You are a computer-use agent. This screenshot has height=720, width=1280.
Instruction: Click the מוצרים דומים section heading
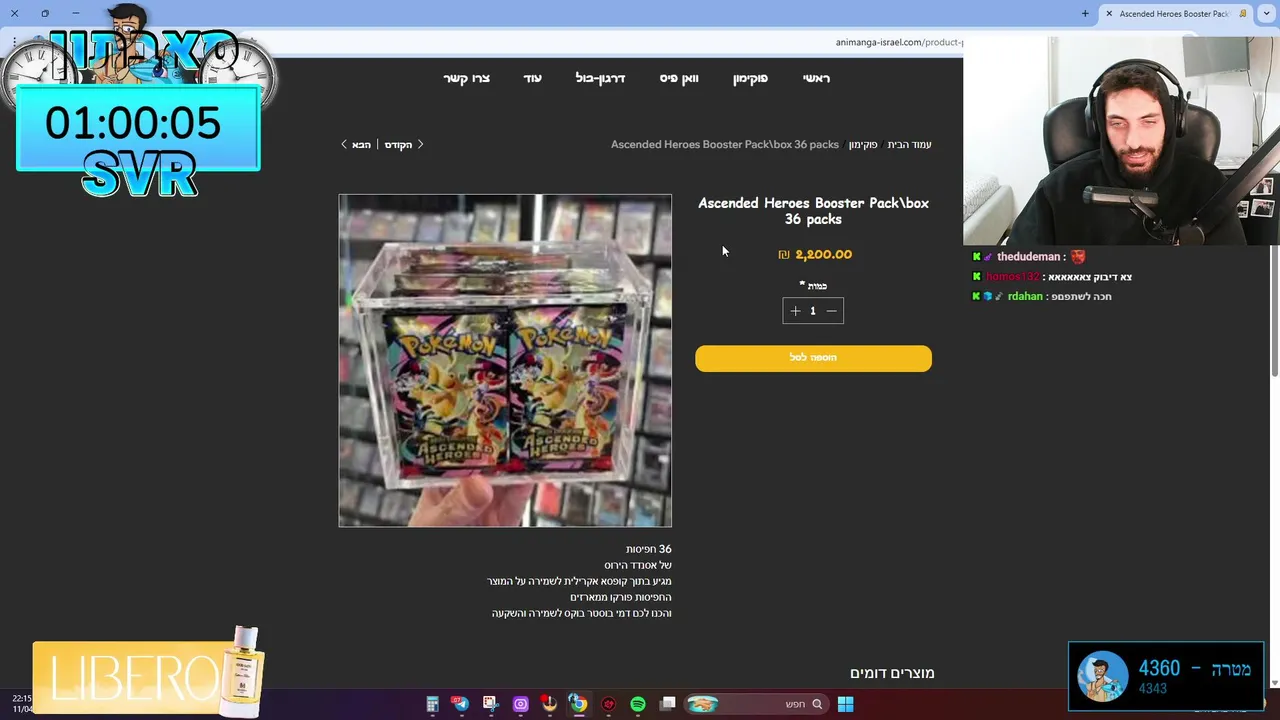point(892,673)
